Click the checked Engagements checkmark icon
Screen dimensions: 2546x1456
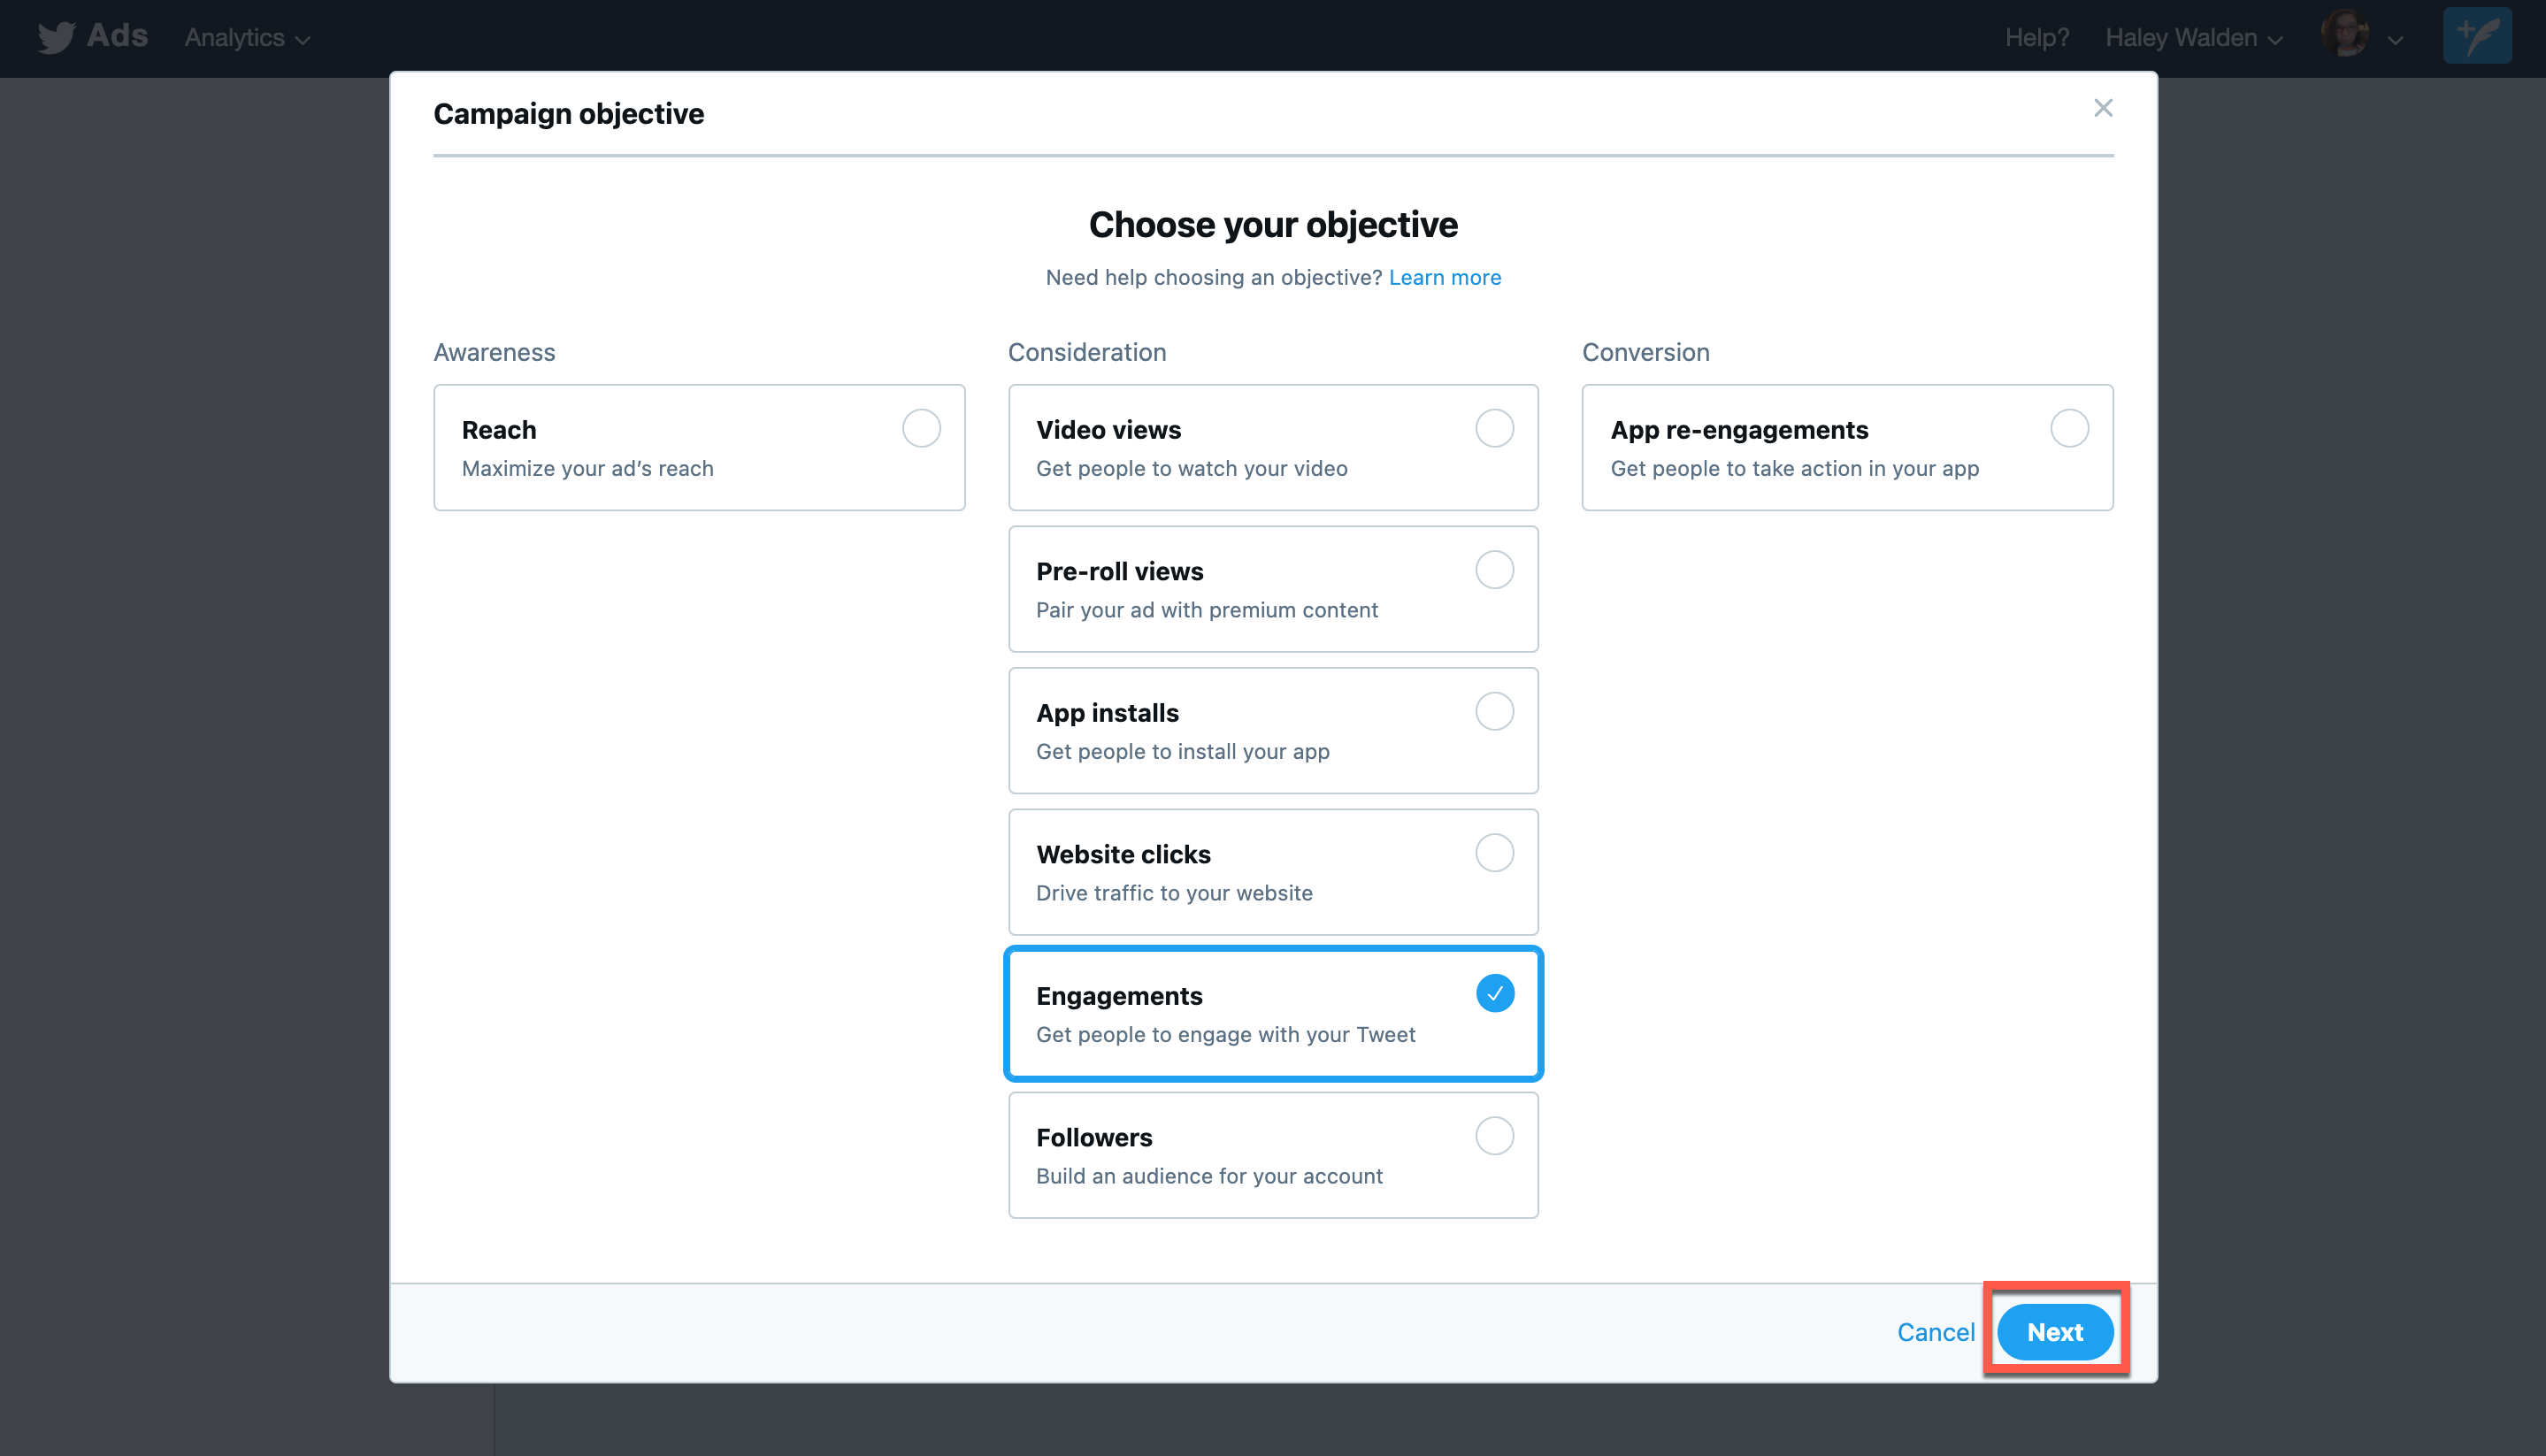point(1494,993)
